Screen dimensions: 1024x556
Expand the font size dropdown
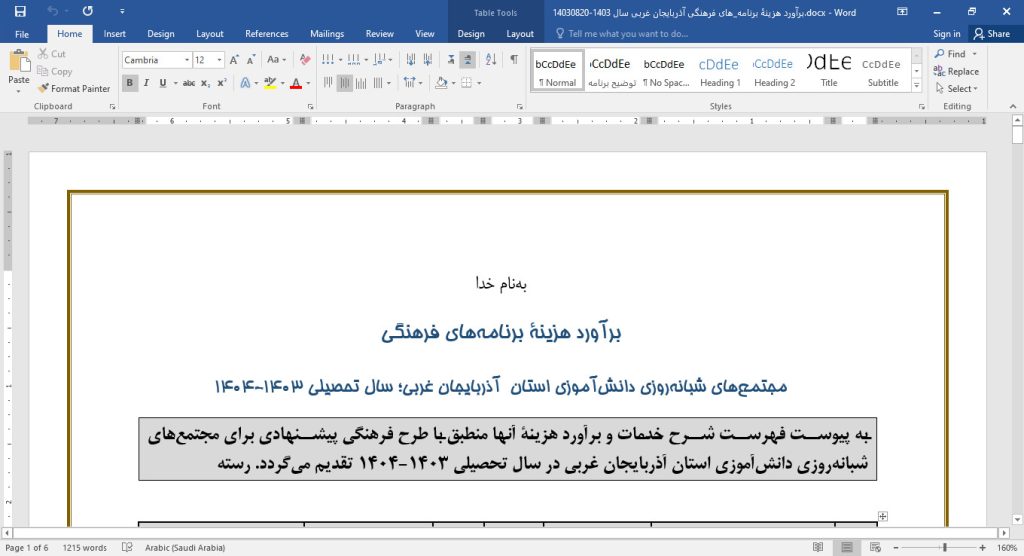click(x=219, y=60)
